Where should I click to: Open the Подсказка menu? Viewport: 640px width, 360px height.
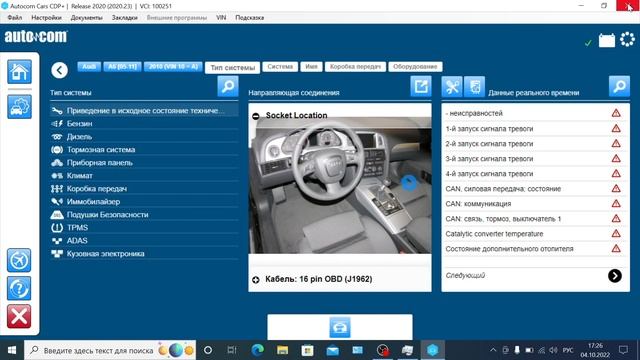pos(249,18)
